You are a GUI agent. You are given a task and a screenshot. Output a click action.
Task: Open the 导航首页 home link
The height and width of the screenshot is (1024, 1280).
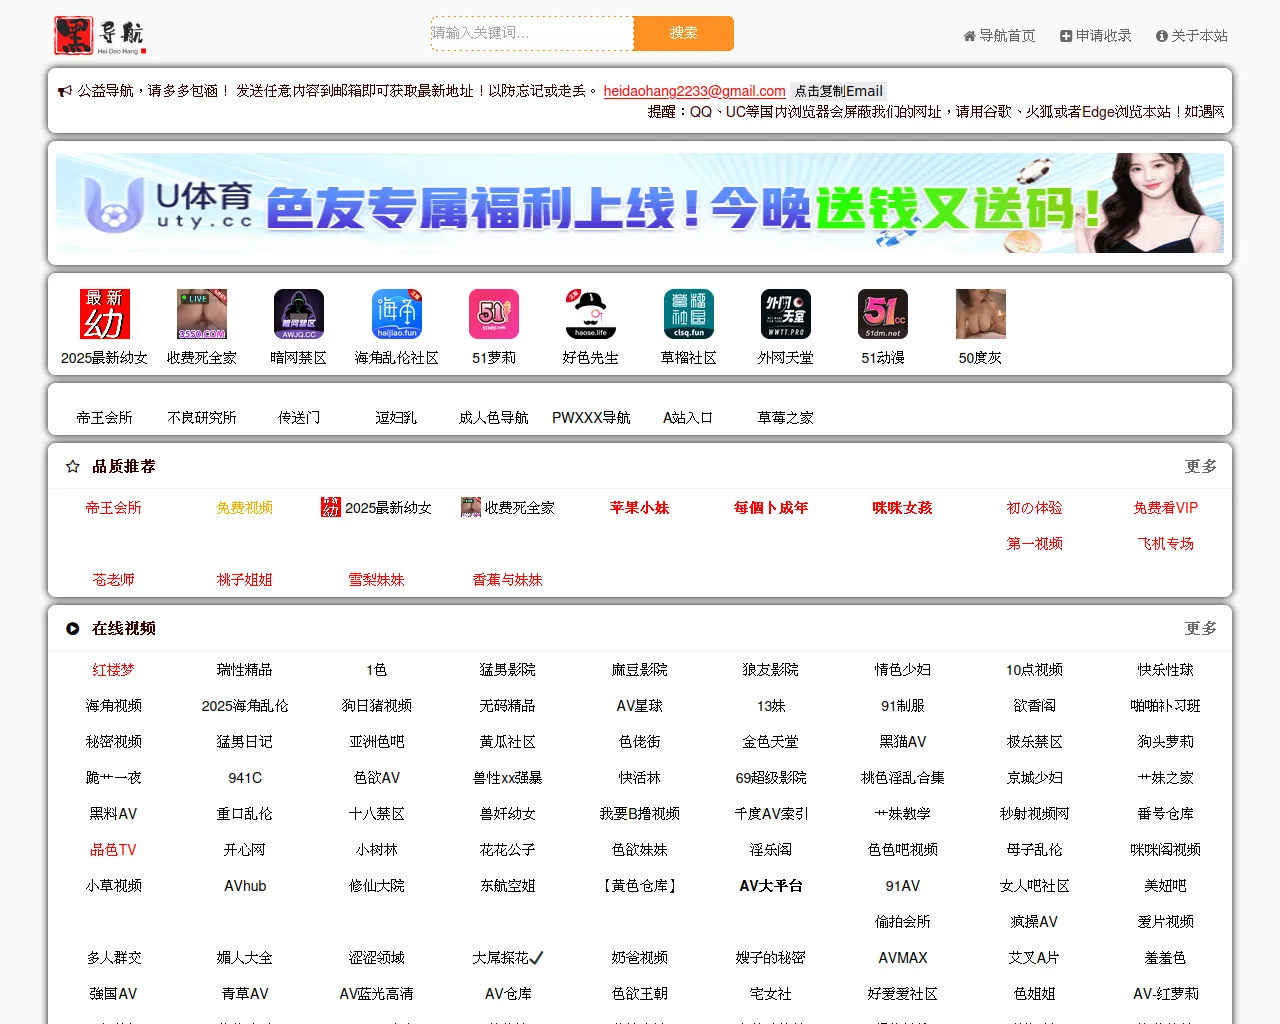999,36
